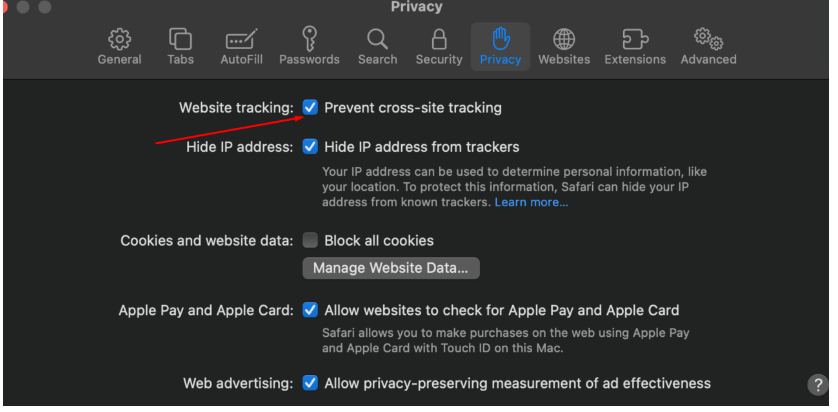
Task: Click the Privacy tab label
Action: tap(500, 59)
